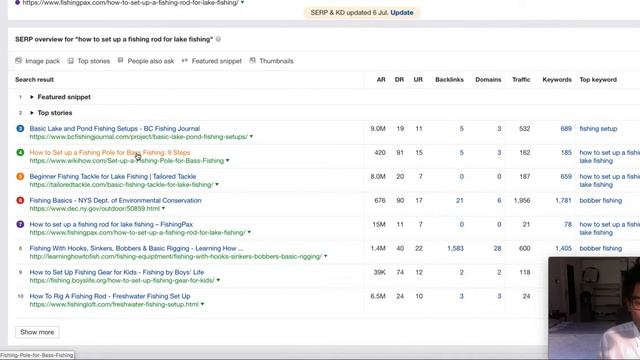640x360 pixels.
Task: Open dropdown next to bcfishingjournal.com URL
Action: click(x=251, y=137)
